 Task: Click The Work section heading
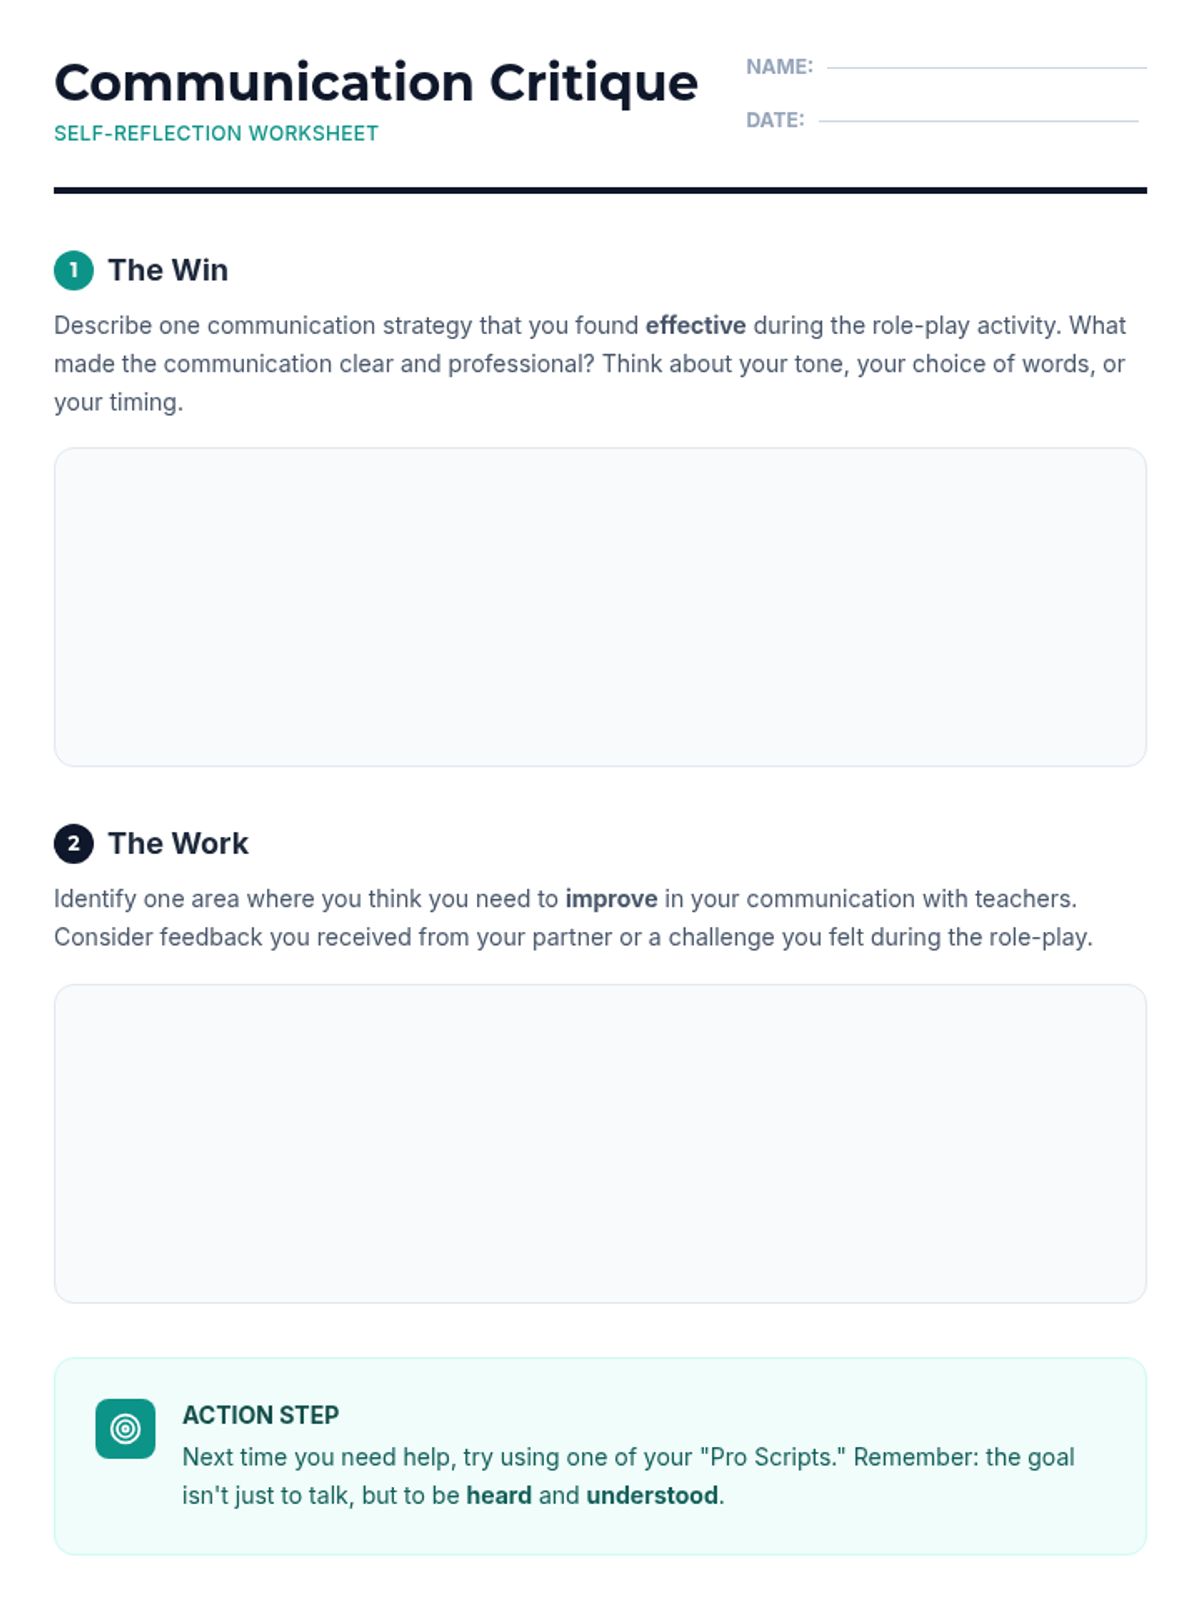point(178,843)
